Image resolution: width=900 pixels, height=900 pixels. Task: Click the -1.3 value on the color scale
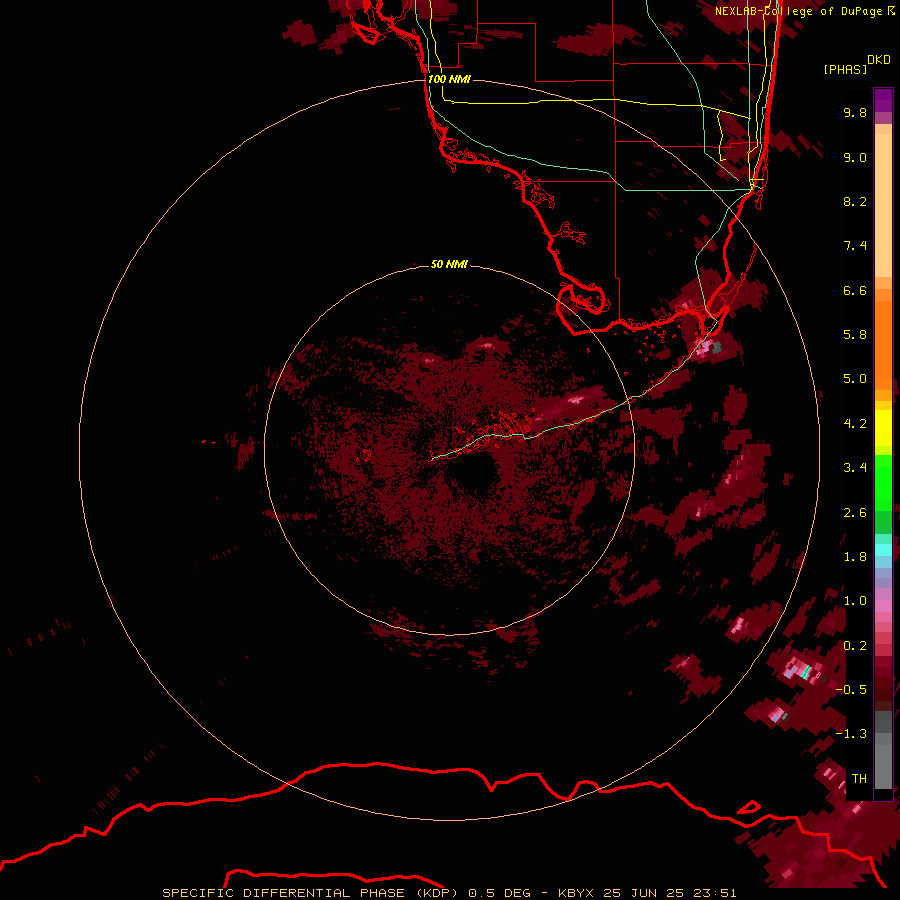[852, 734]
